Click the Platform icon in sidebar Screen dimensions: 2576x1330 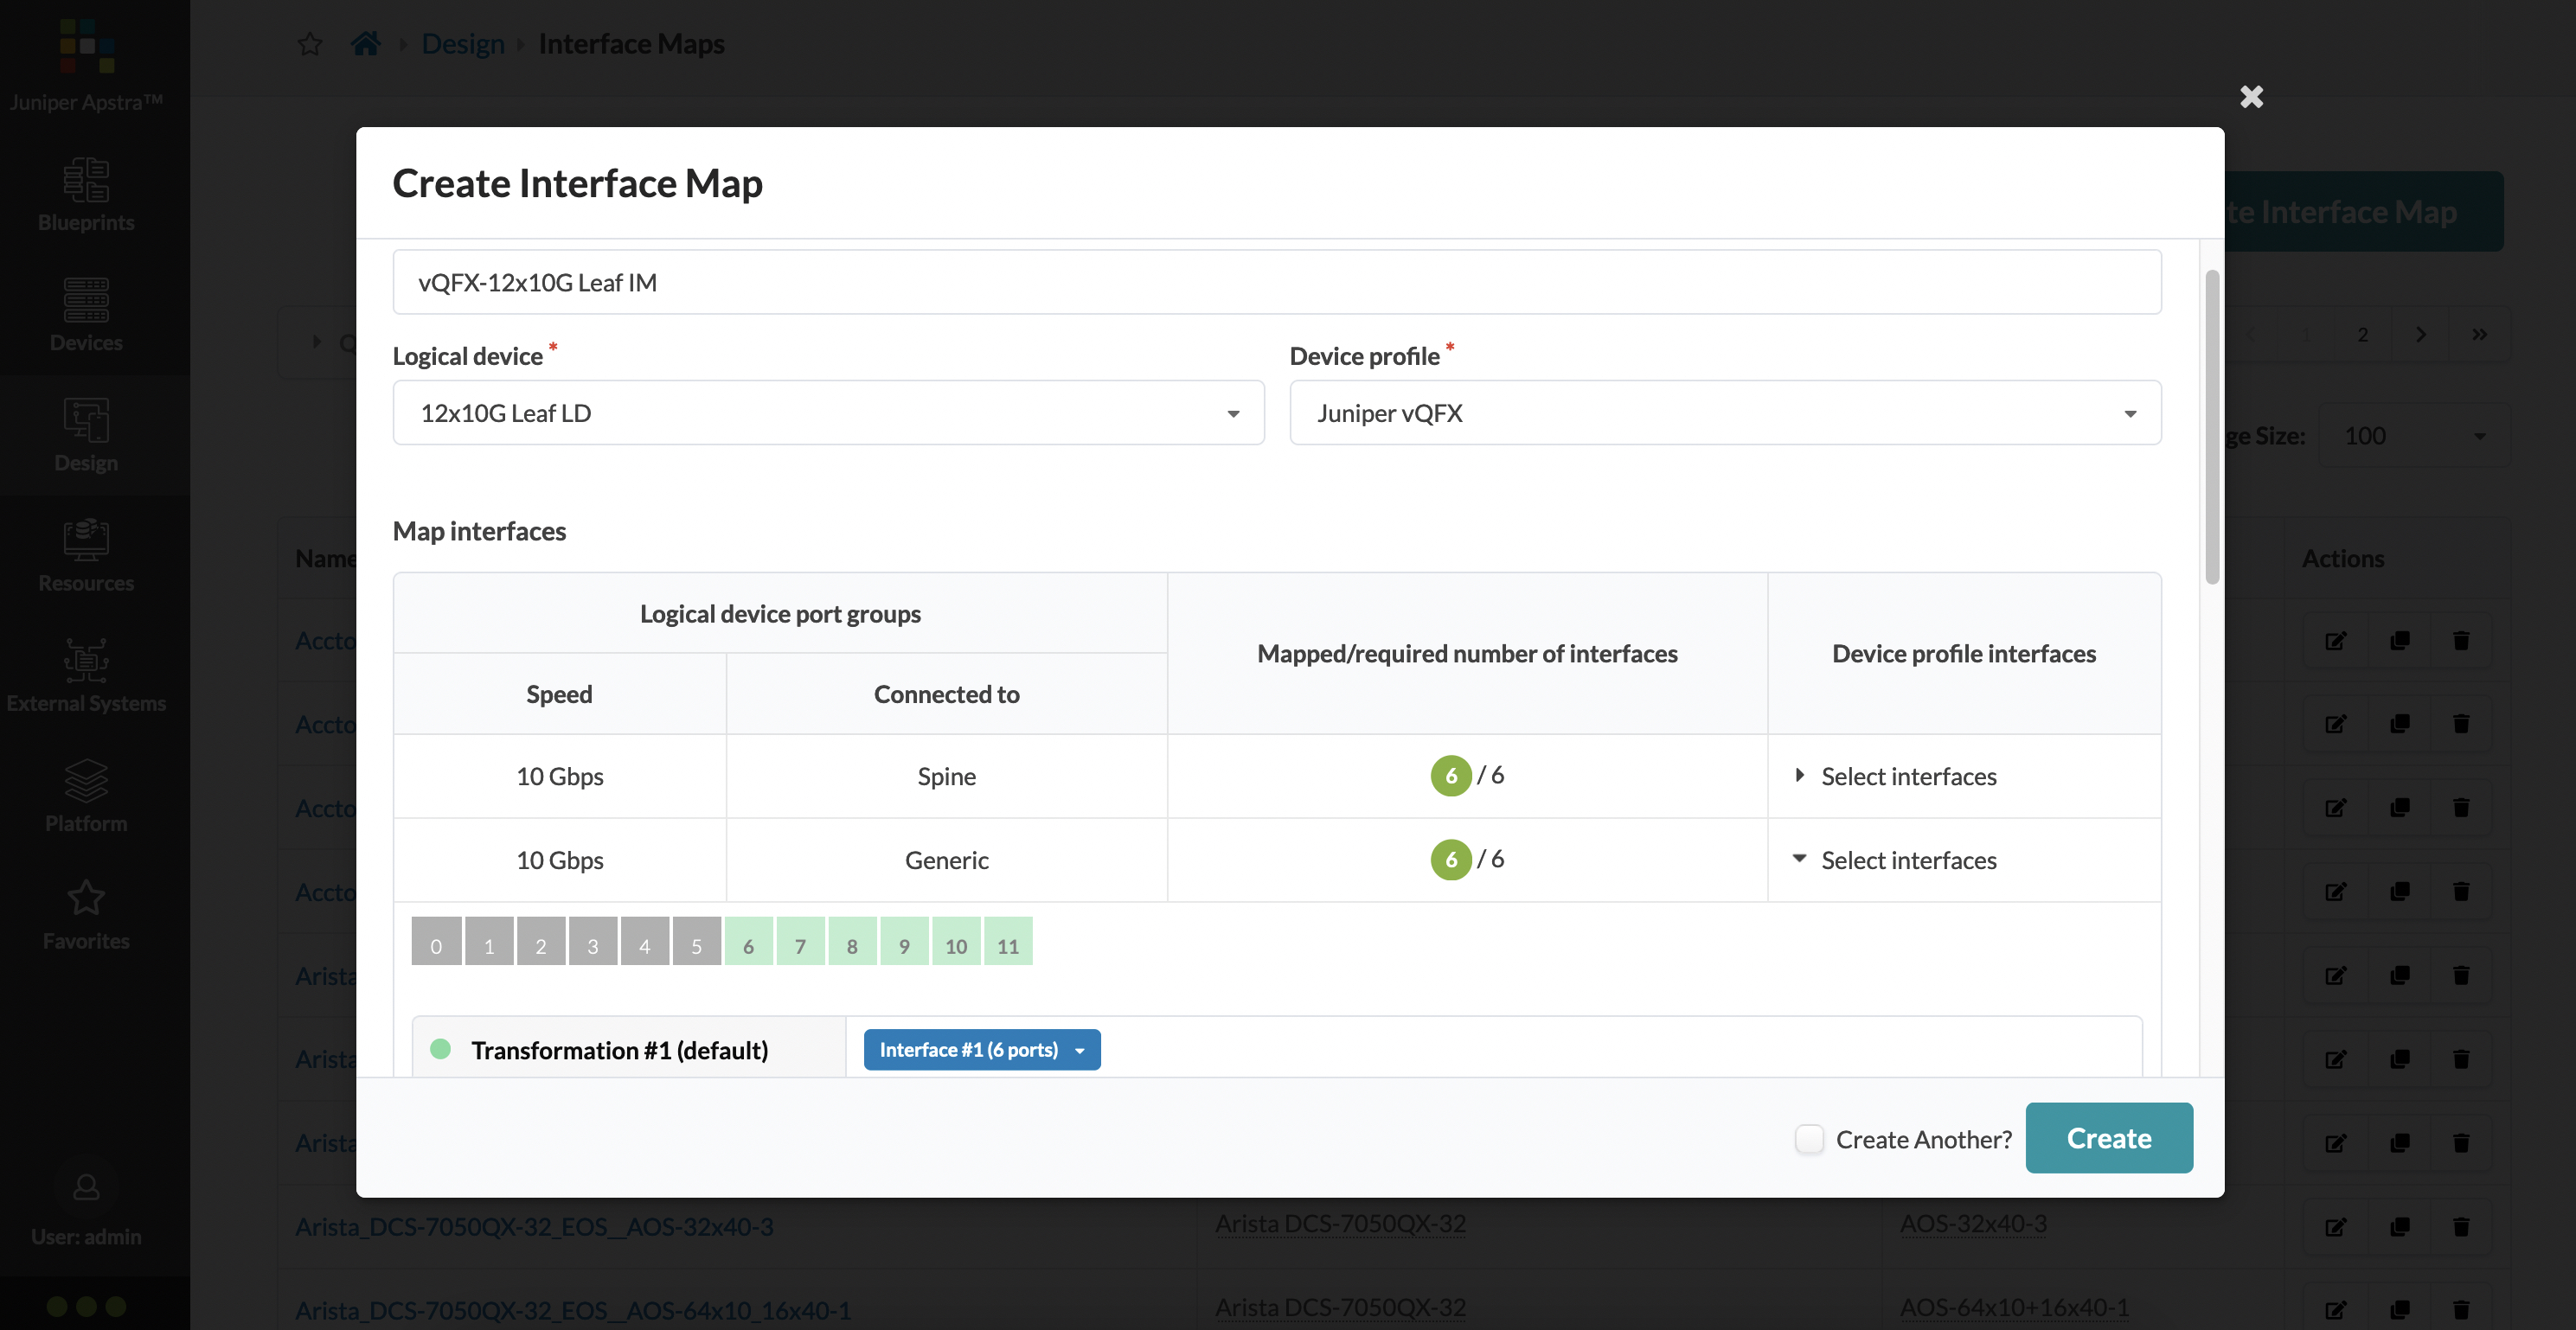(85, 822)
